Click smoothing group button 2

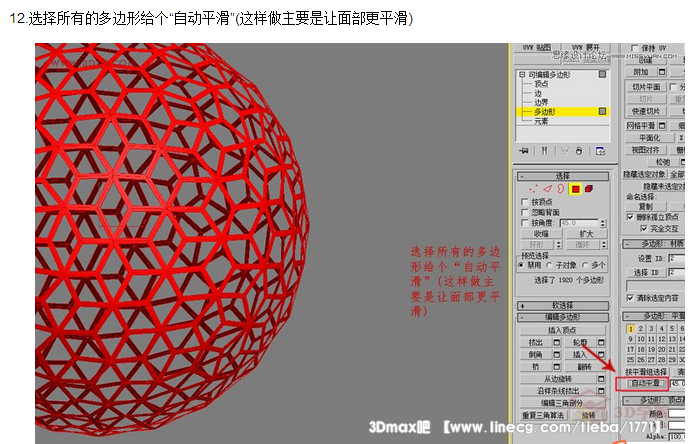pyautogui.click(x=641, y=329)
